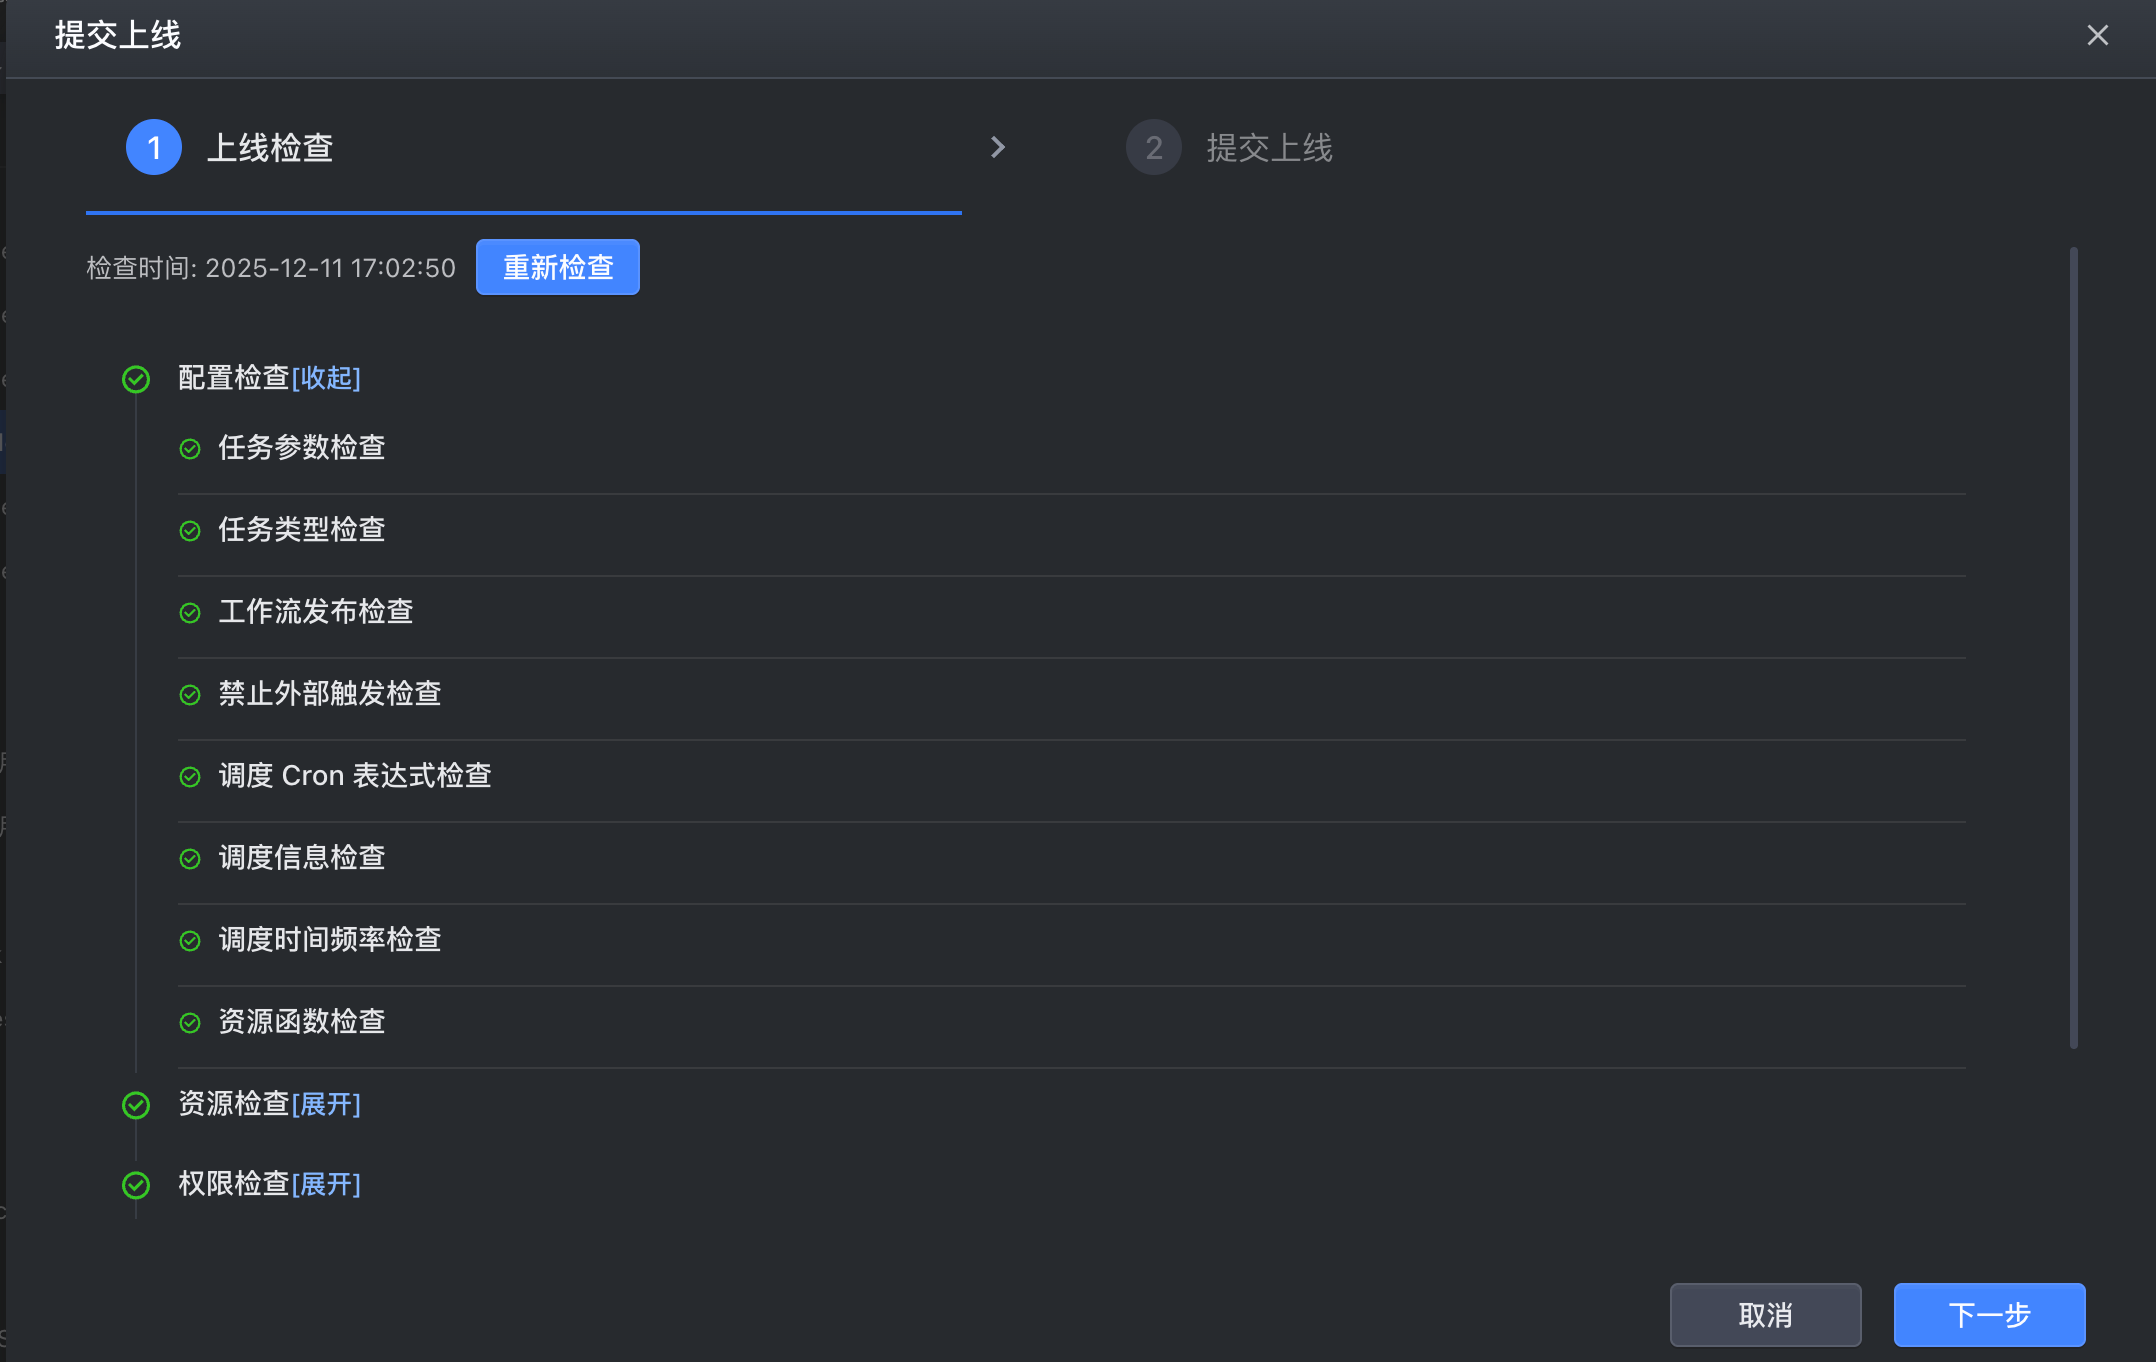Collapse 配置检查 section via [收起]
Viewport: 2156px width, 1362px height.
coord(326,378)
